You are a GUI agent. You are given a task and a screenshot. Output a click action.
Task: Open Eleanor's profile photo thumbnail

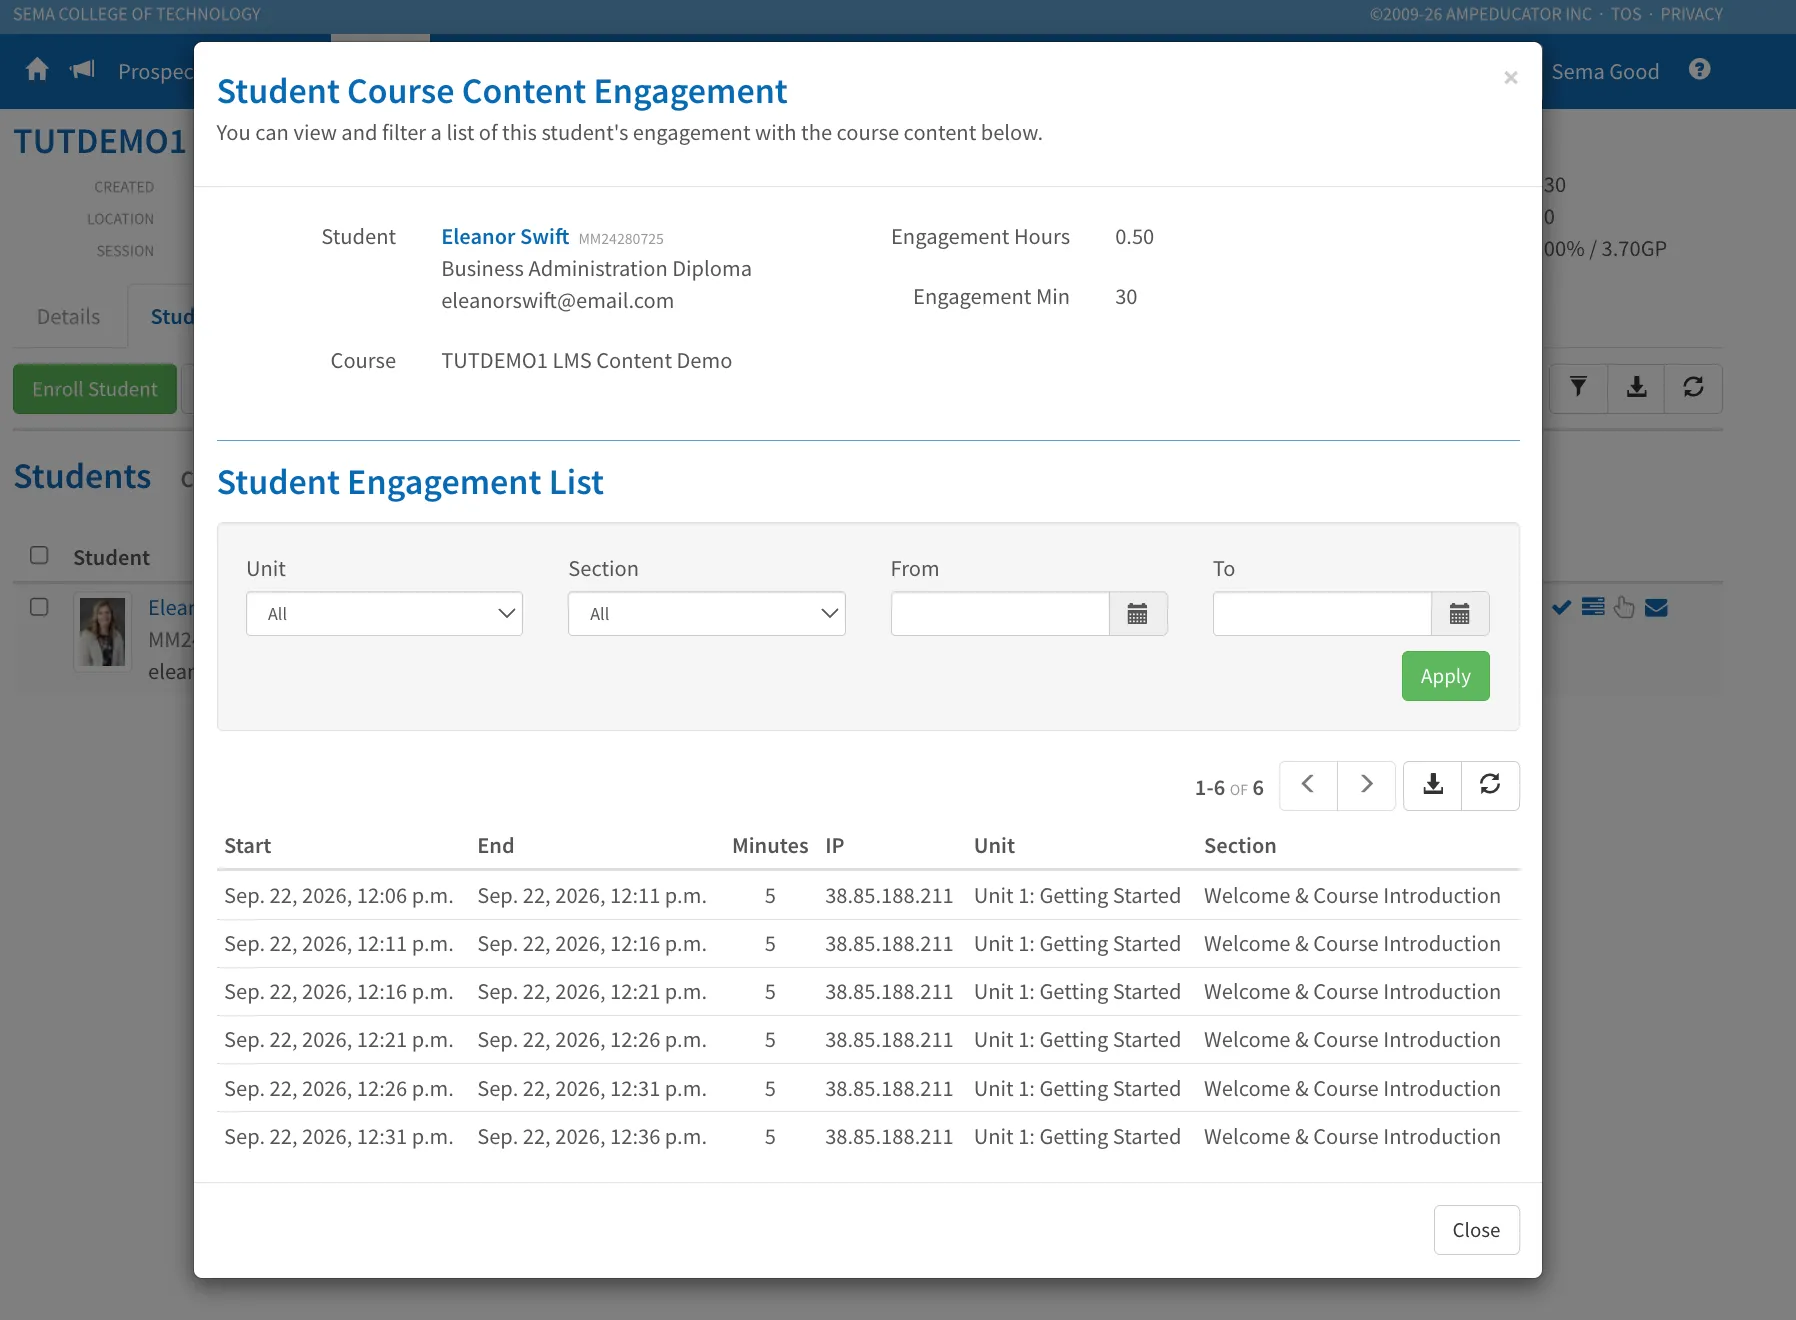[x=103, y=632]
